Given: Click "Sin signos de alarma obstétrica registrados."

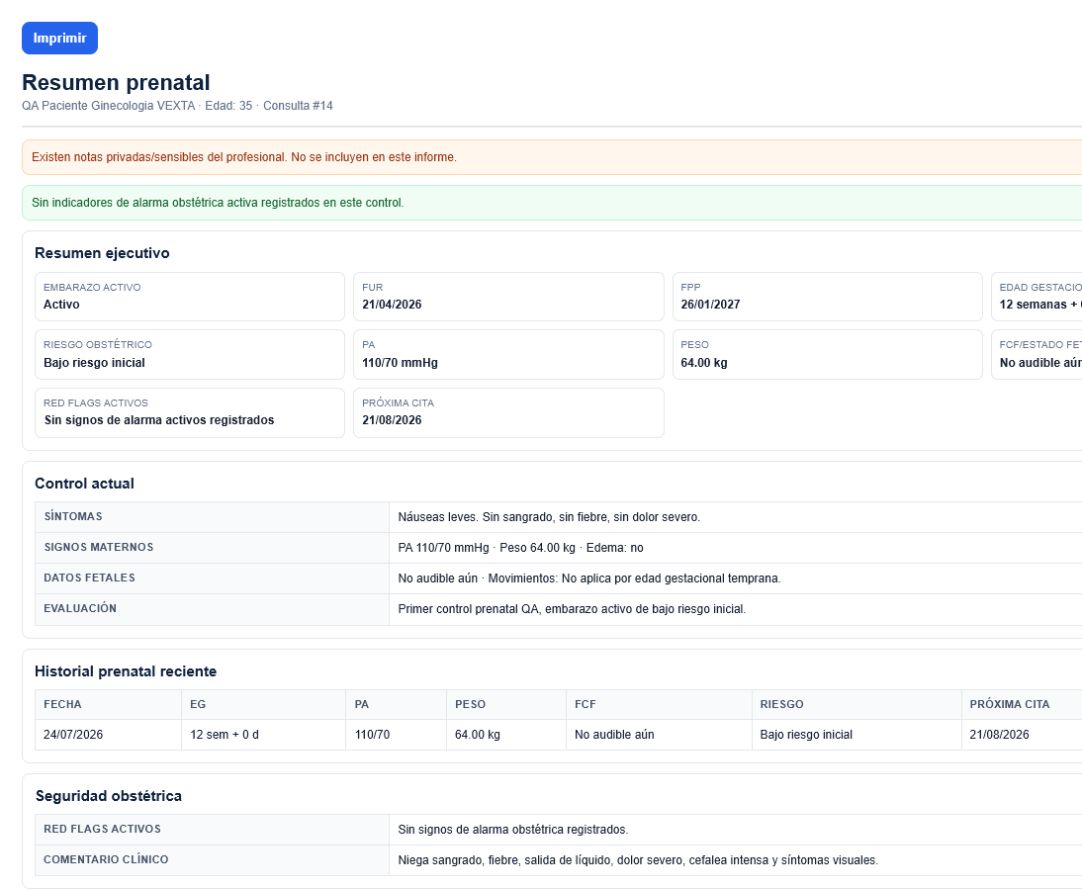Looking at the screenshot, I should click(513, 830).
